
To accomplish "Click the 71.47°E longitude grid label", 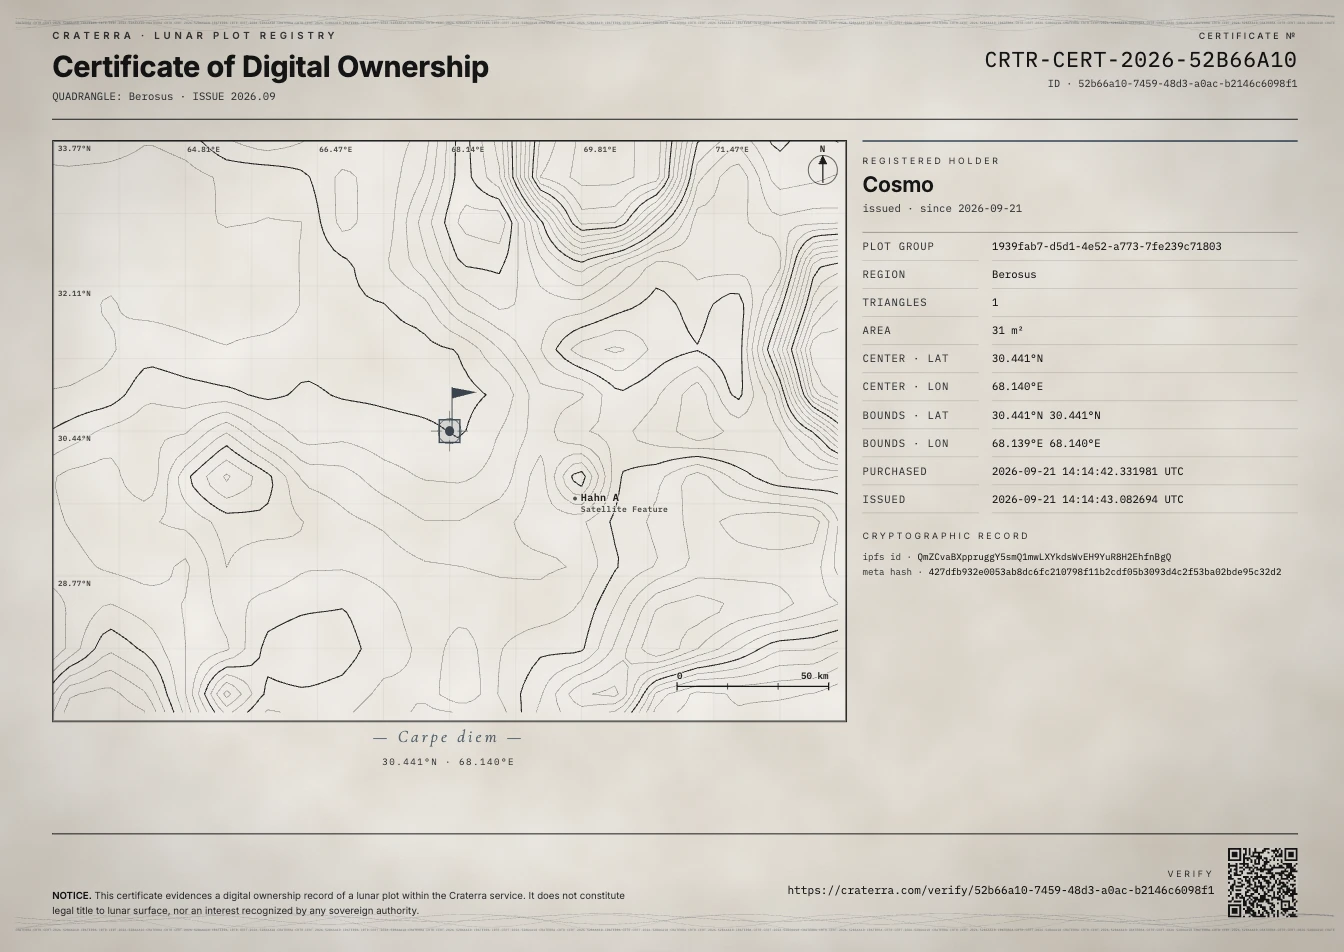I will [732, 150].
